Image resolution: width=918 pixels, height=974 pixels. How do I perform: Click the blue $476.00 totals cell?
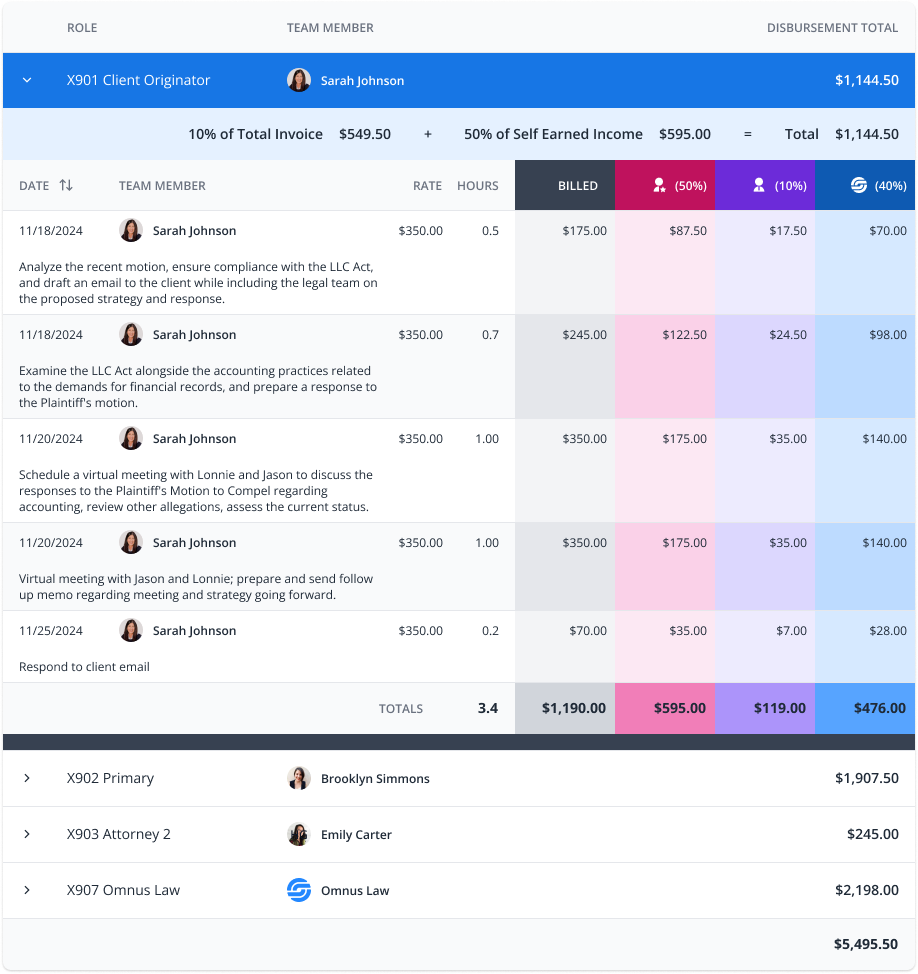pos(880,708)
